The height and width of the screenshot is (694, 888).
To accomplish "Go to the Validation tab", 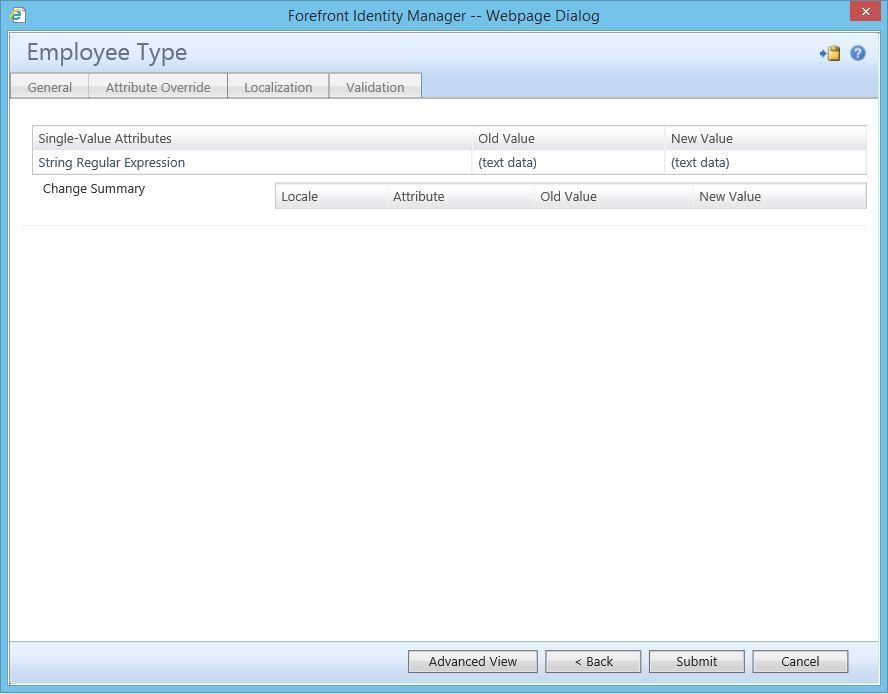I will coord(375,87).
